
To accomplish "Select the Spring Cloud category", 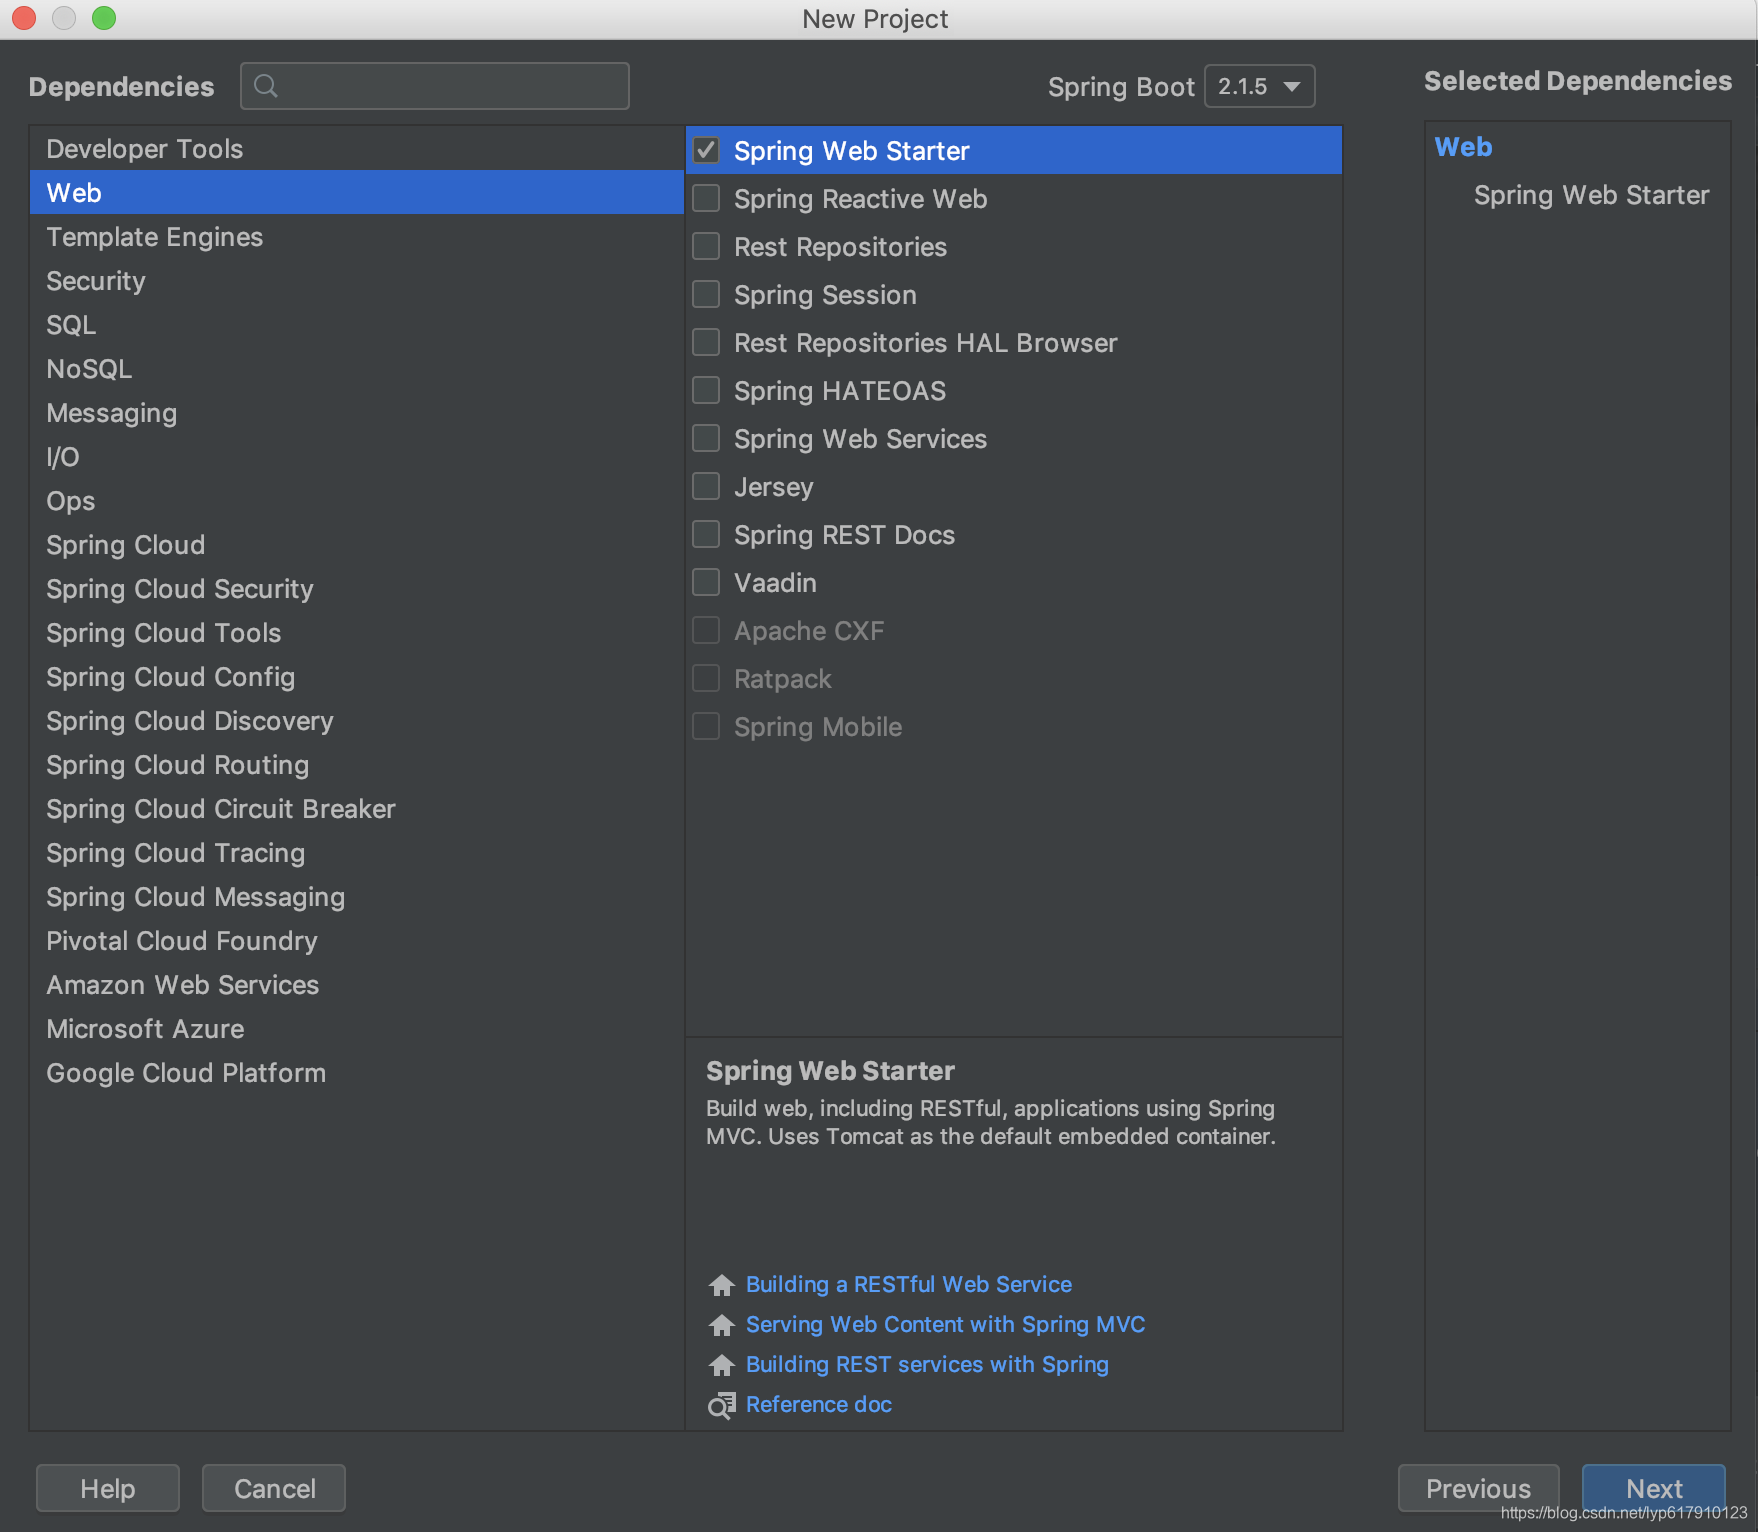I will point(356,545).
